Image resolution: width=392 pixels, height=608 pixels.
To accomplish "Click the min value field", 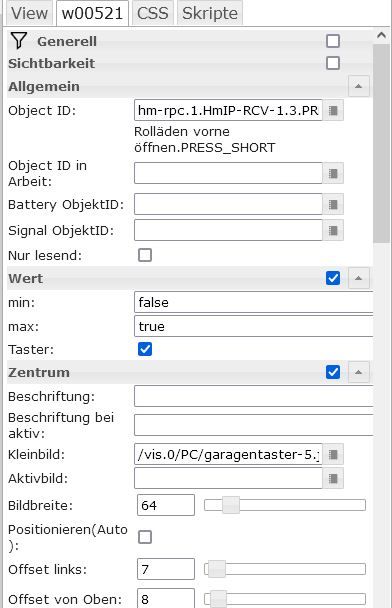I will click(254, 302).
